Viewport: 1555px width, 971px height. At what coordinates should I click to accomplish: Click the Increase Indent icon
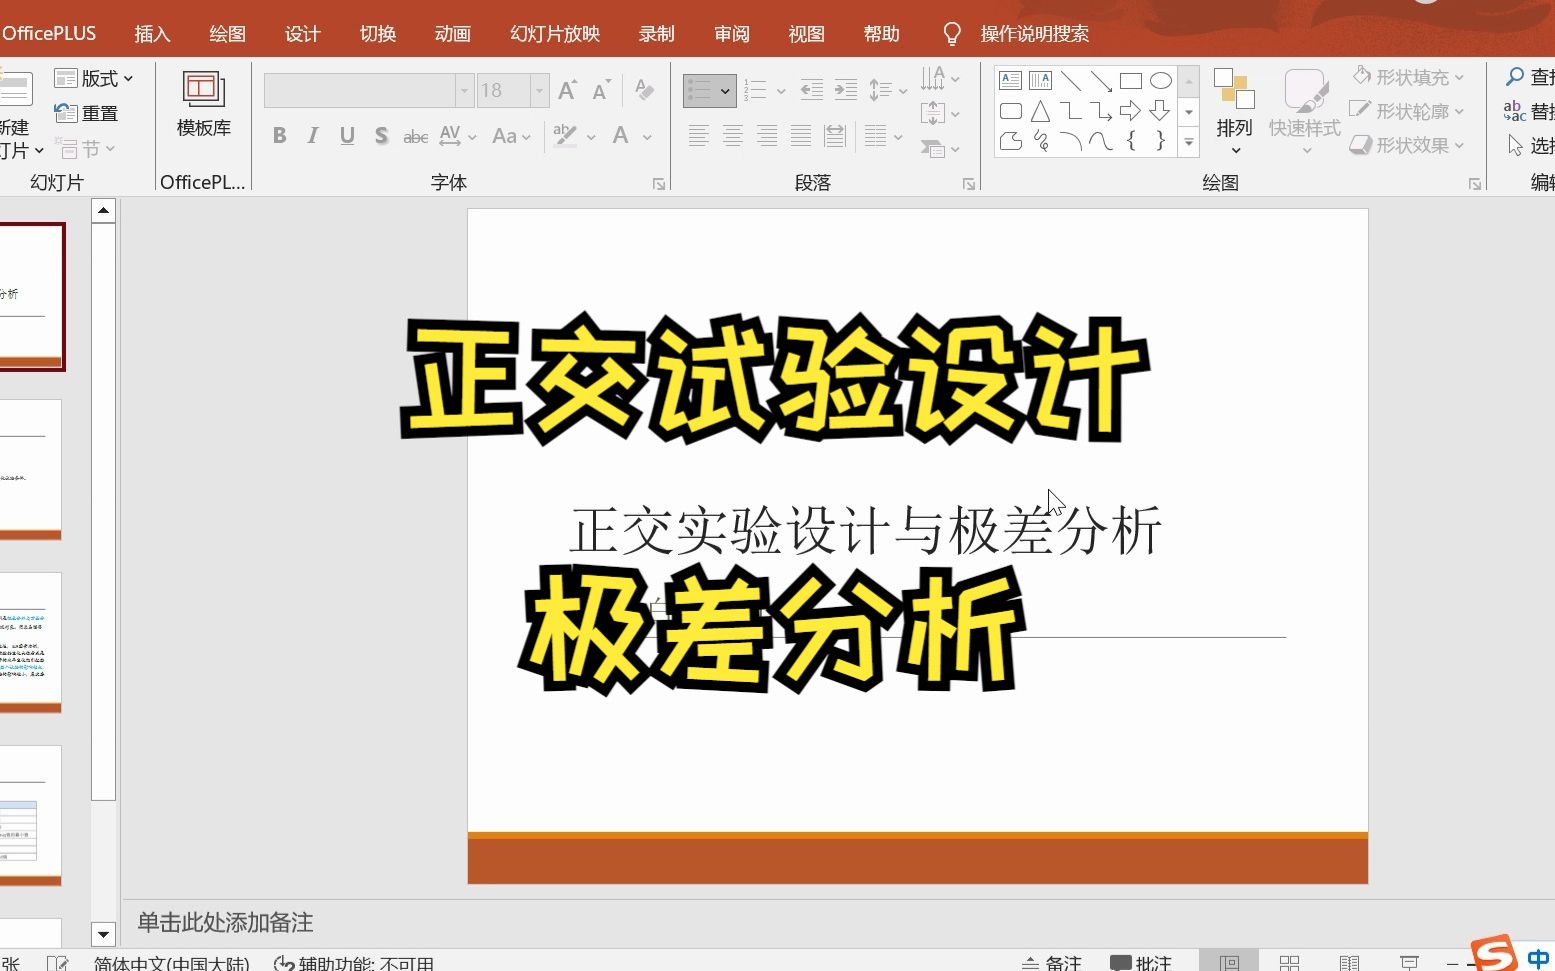[x=846, y=90]
